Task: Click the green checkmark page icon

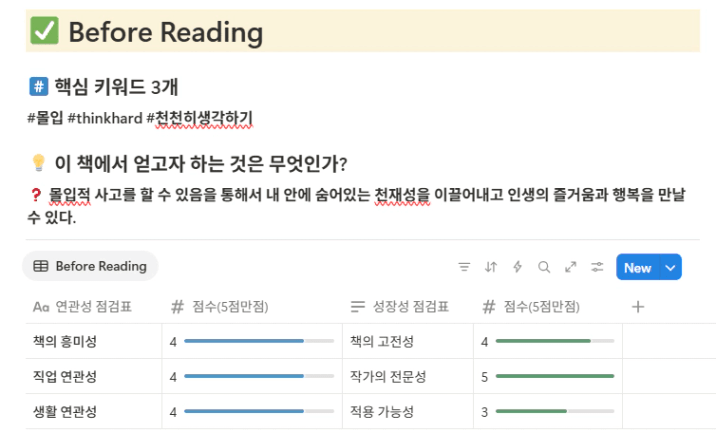Action: click(x=44, y=31)
